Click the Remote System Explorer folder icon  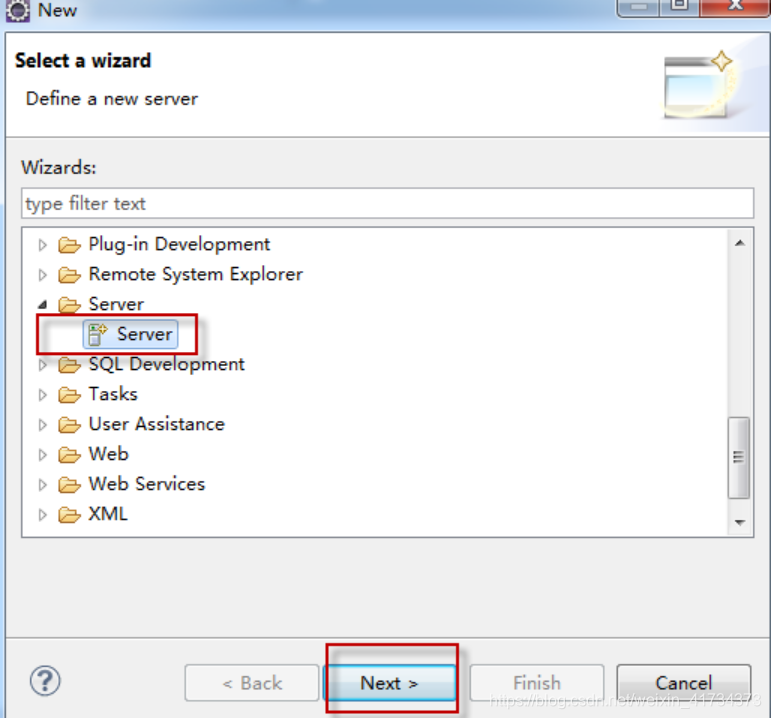tap(69, 274)
